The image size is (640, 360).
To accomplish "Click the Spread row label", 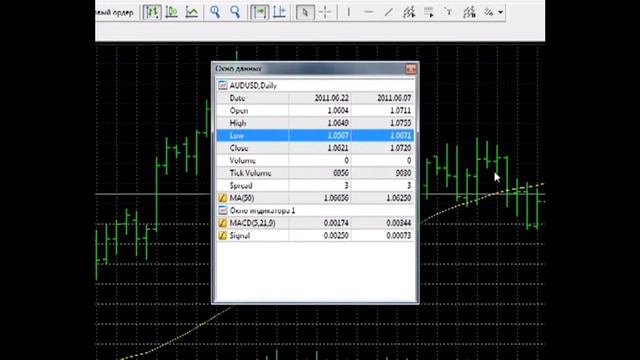I will (241, 186).
